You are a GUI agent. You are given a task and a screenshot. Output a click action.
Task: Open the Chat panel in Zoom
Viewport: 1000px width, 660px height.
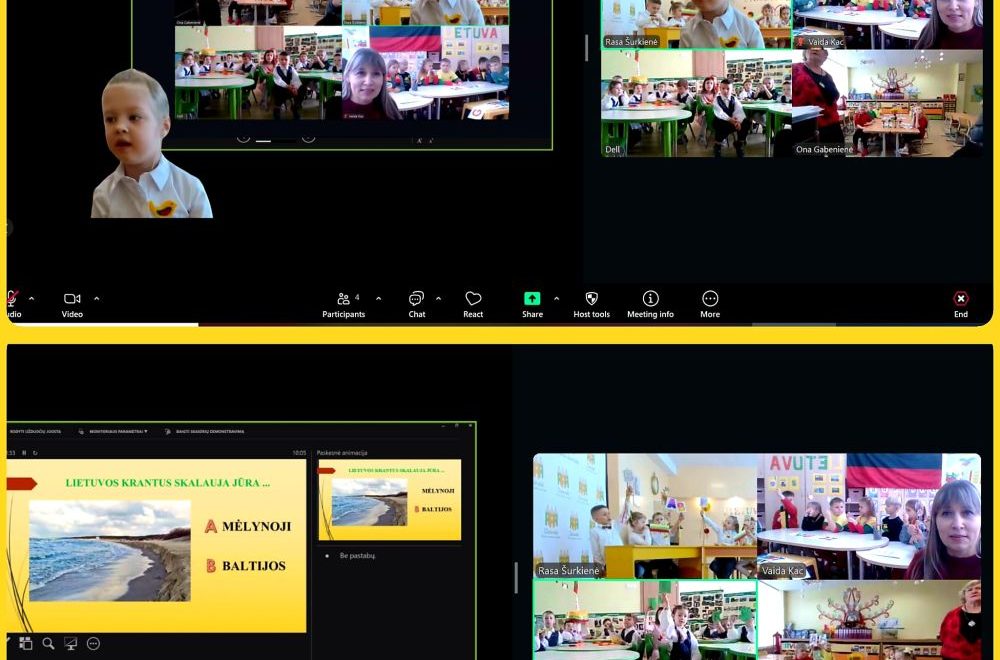(416, 304)
